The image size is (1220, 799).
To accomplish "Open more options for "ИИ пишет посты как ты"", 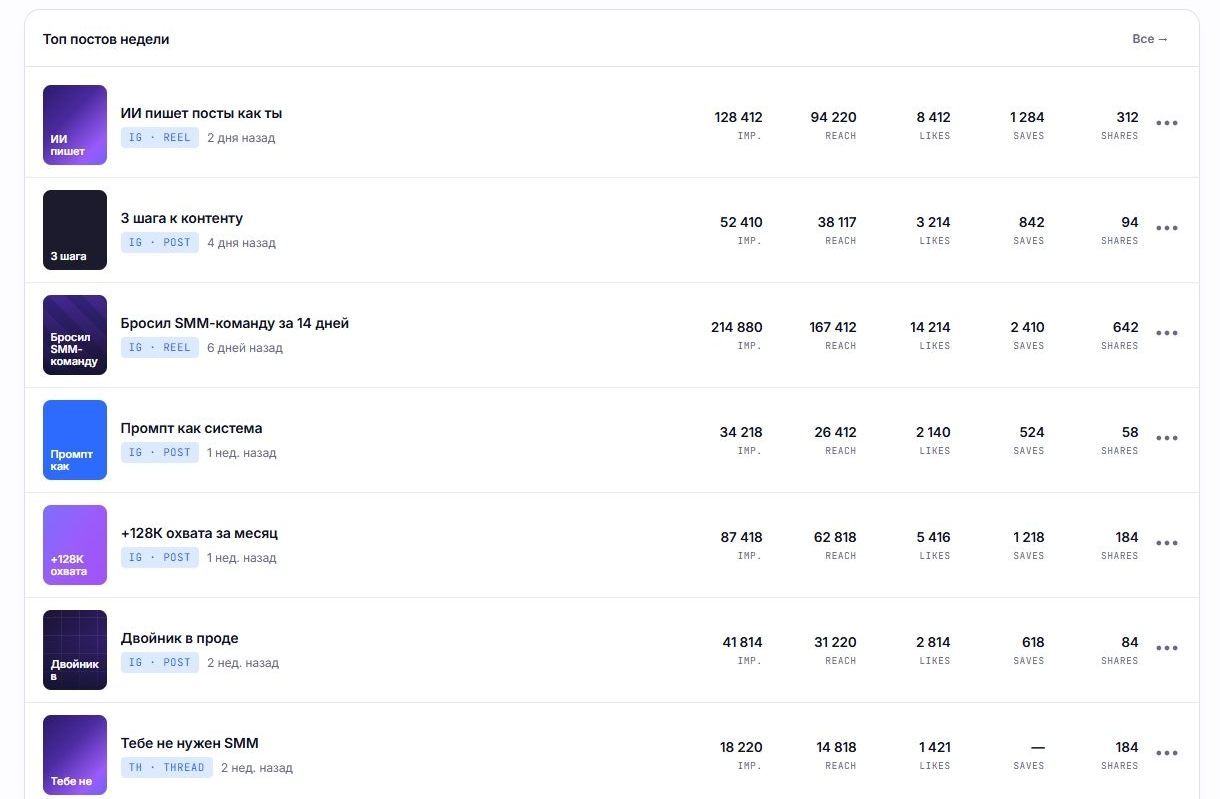I will point(1166,123).
